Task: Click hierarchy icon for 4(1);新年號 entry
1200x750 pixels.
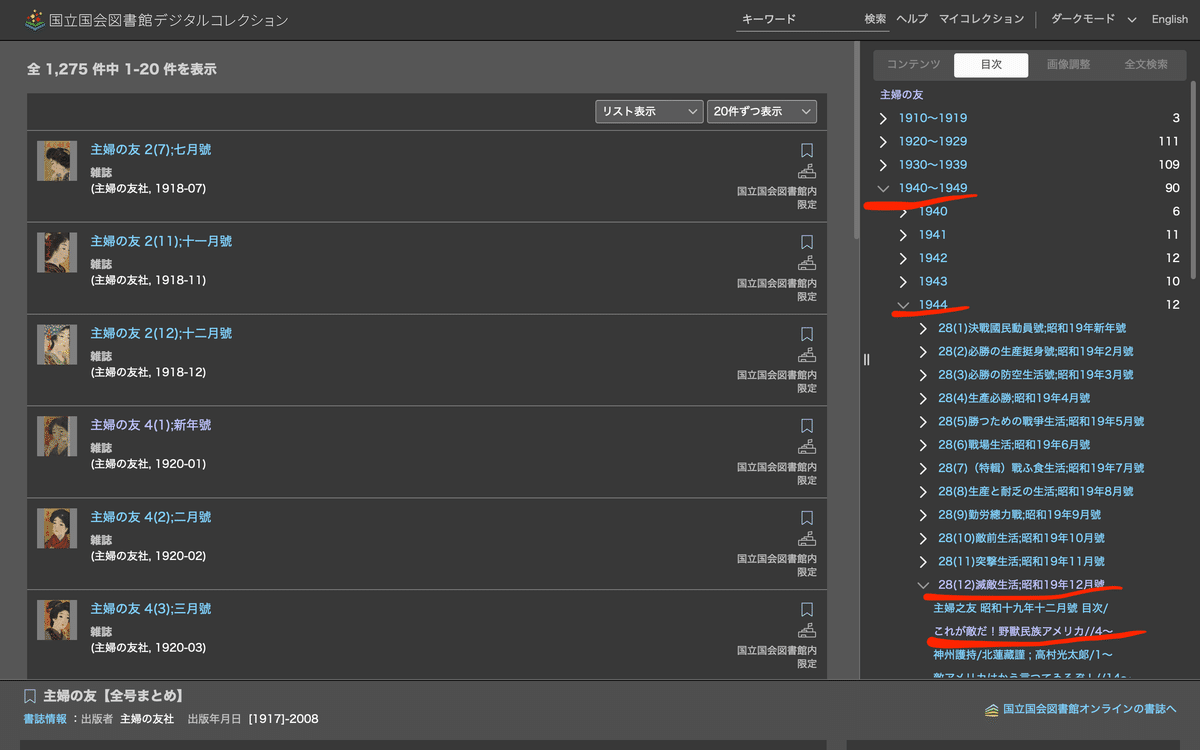Action: point(807,448)
